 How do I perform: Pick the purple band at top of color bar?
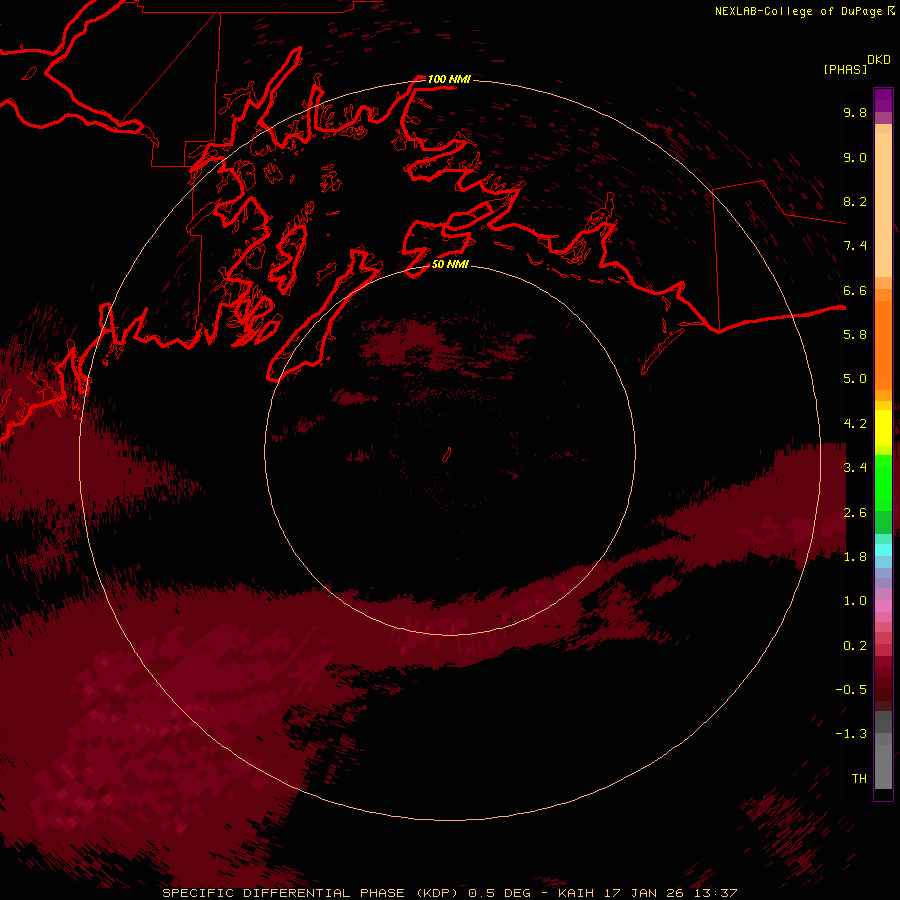(x=883, y=100)
